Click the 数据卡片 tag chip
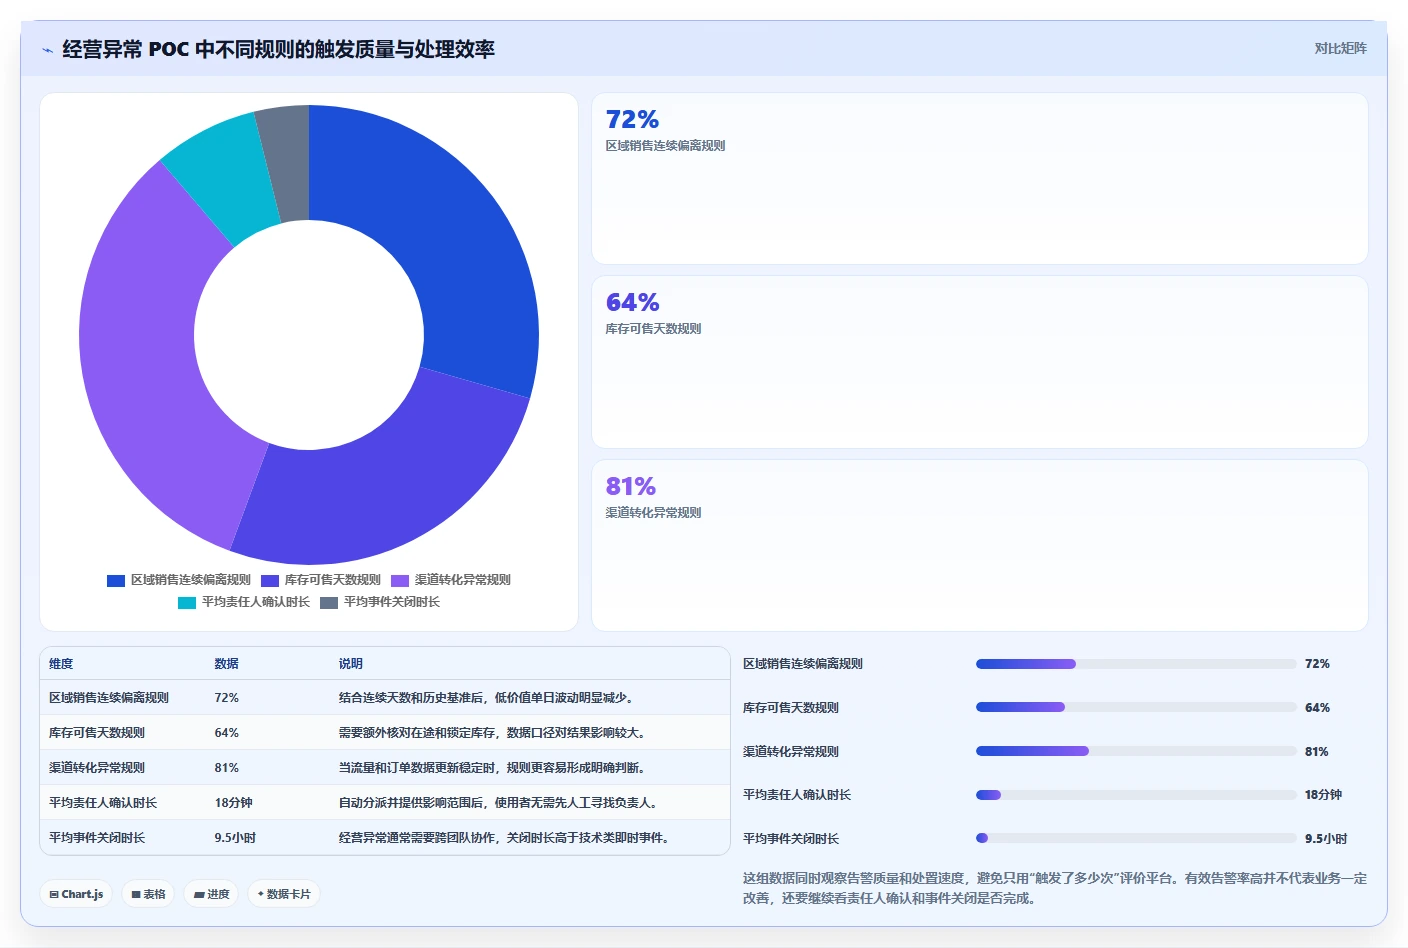 (284, 894)
